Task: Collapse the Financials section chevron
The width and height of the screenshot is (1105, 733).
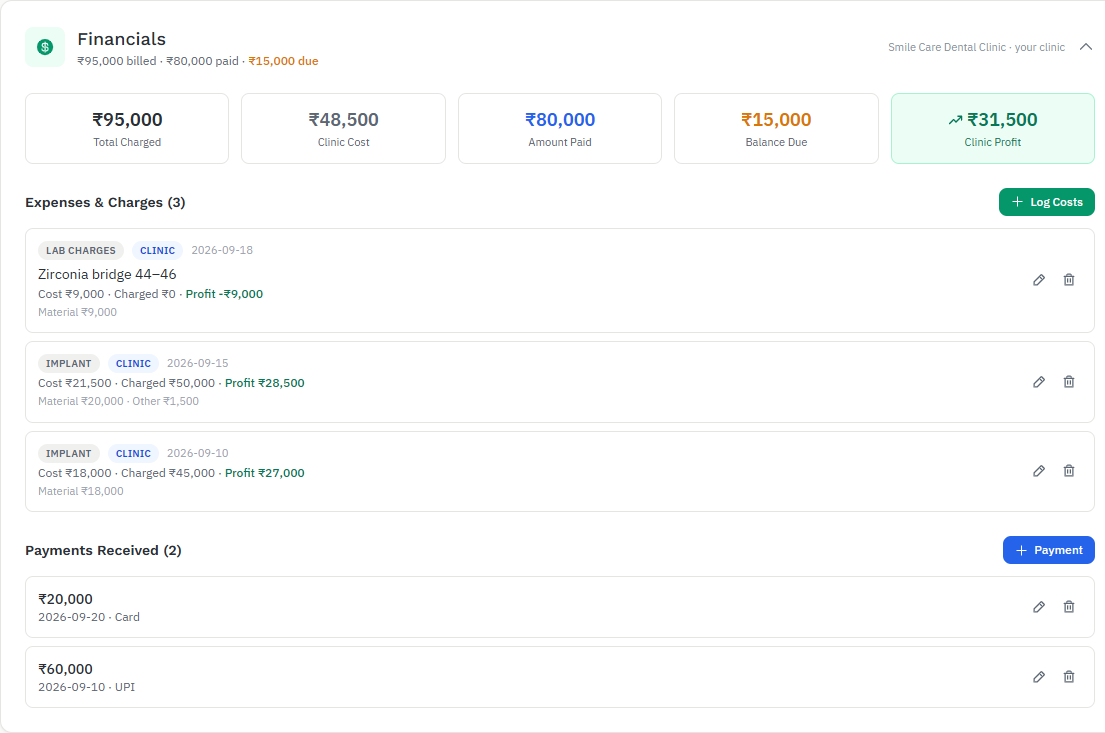Action: pyautogui.click(x=1086, y=47)
